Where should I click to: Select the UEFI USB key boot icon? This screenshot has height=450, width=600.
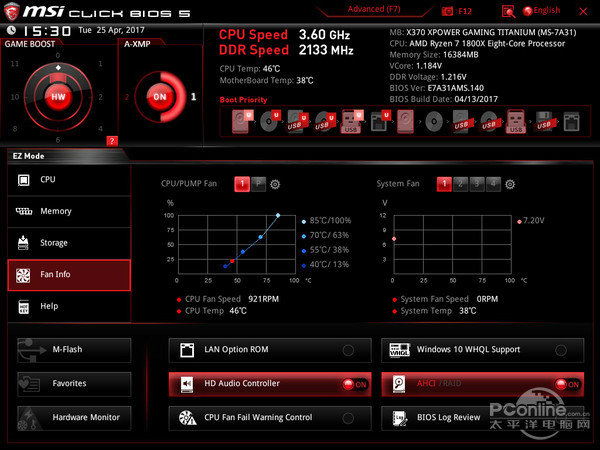pyautogui.click(x=352, y=121)
